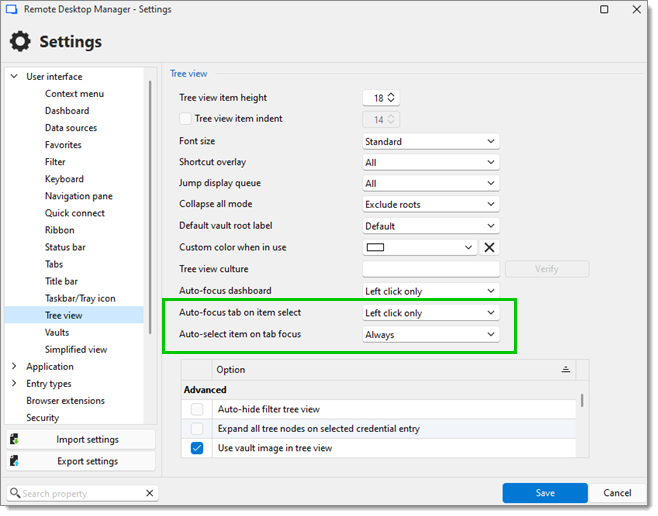Screen dimensions: 658x516
Task: Click the X icon beside custom color dropdown
Action: 490,248
